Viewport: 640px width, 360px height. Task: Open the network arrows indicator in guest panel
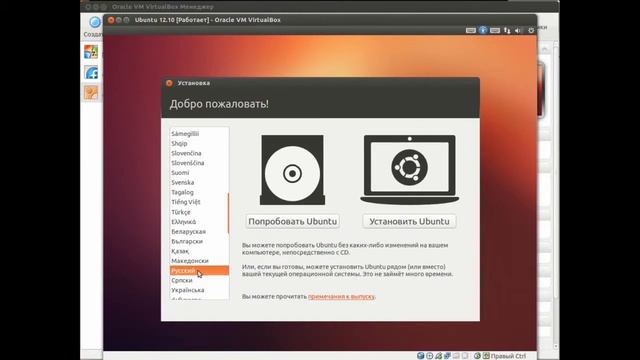(x=507, y=30)
